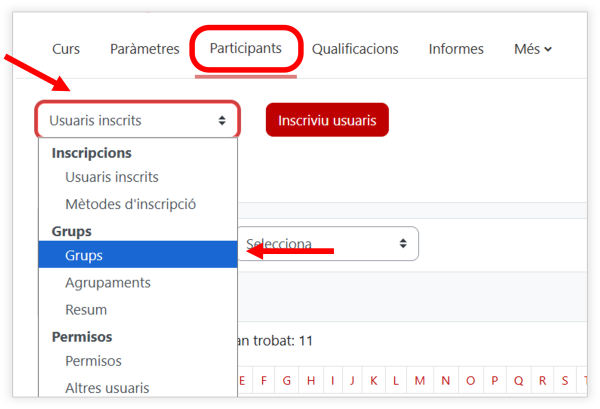Filter names by letter R
Viewport: 600px width, 409px height.
click(542, 381)
